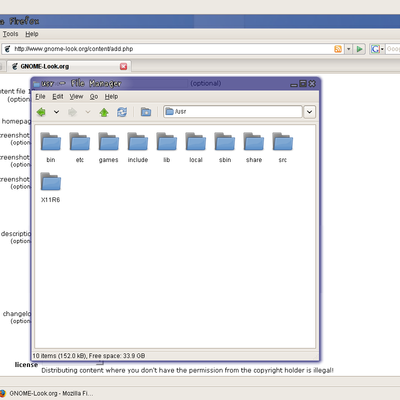Open the Edit menu in File Manager
Viewport: 400px width, 400px height.
[58, 97]
